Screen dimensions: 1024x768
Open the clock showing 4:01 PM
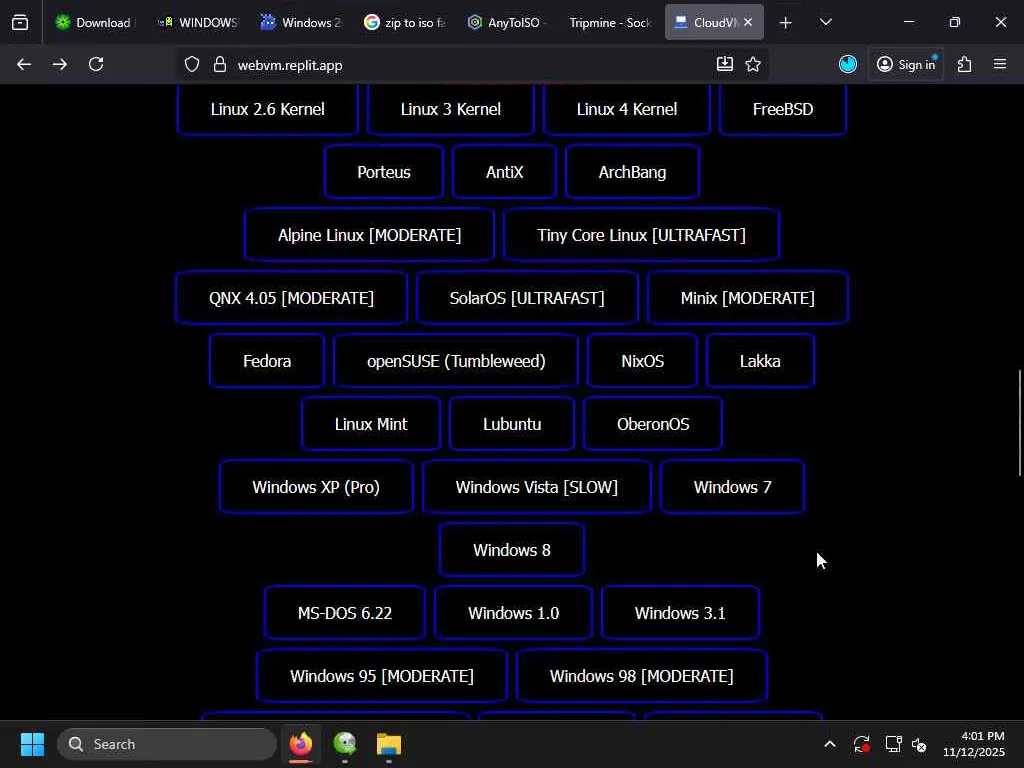974,744
